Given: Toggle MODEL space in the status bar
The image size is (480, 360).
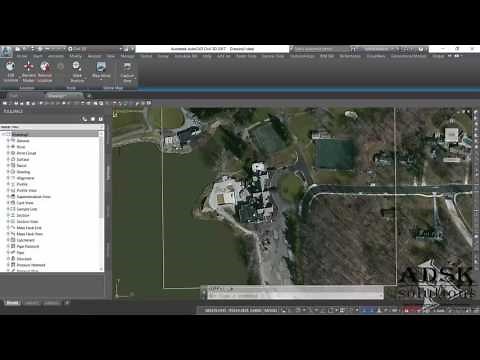Looking at the screenshot, I should click(270, 310).
